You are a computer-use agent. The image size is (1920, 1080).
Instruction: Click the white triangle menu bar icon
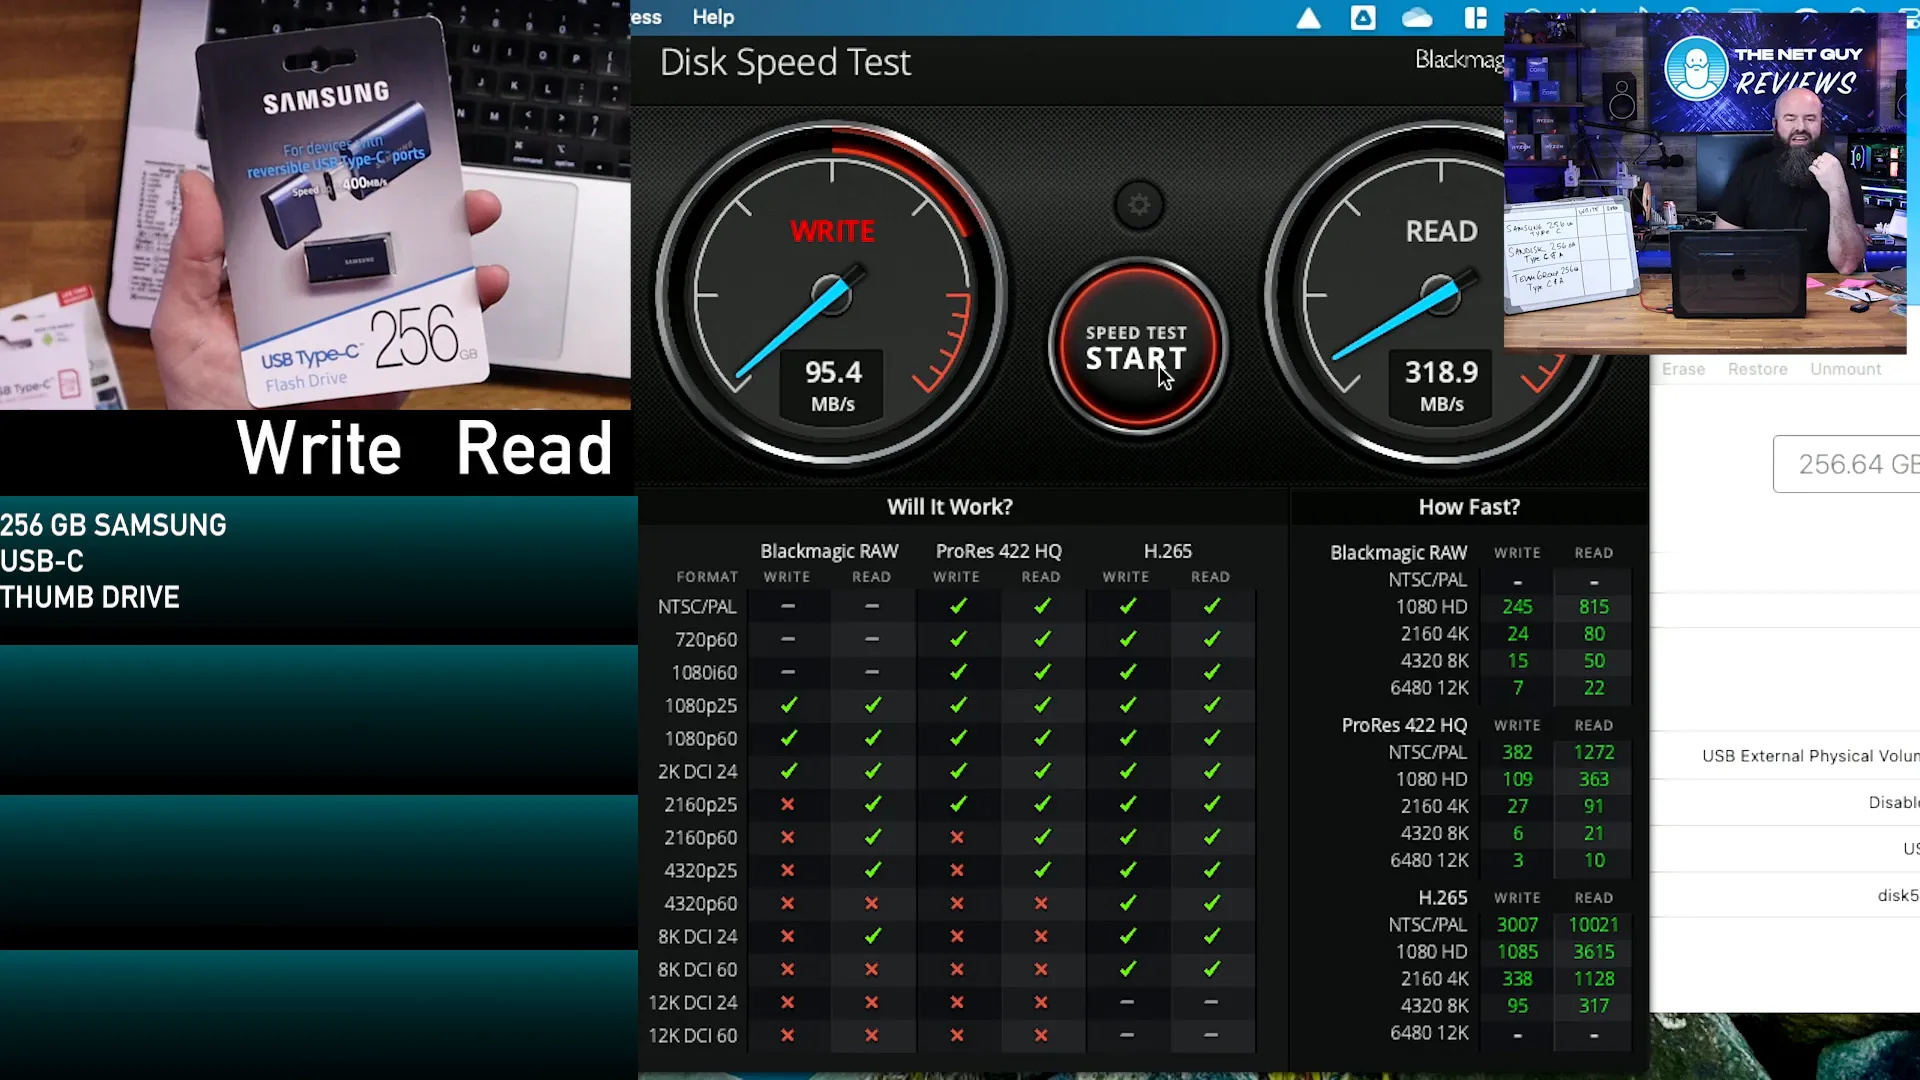pos(1308,18)
